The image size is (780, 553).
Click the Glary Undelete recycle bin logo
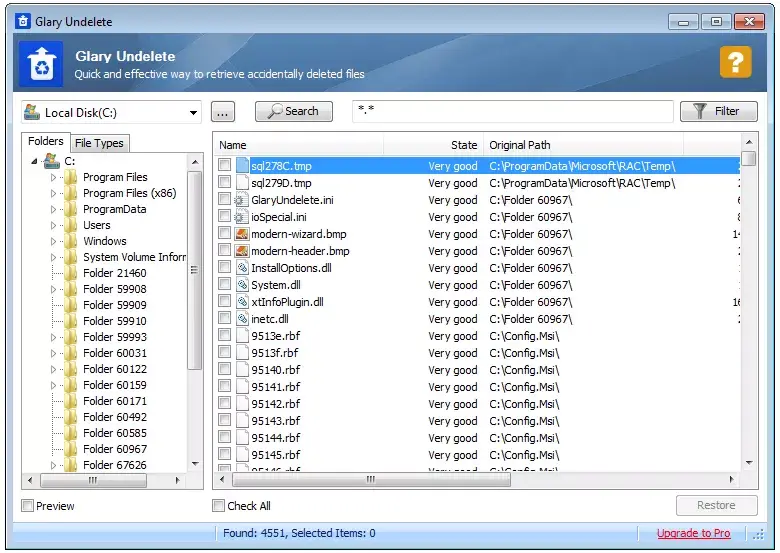tap(41, 64)
